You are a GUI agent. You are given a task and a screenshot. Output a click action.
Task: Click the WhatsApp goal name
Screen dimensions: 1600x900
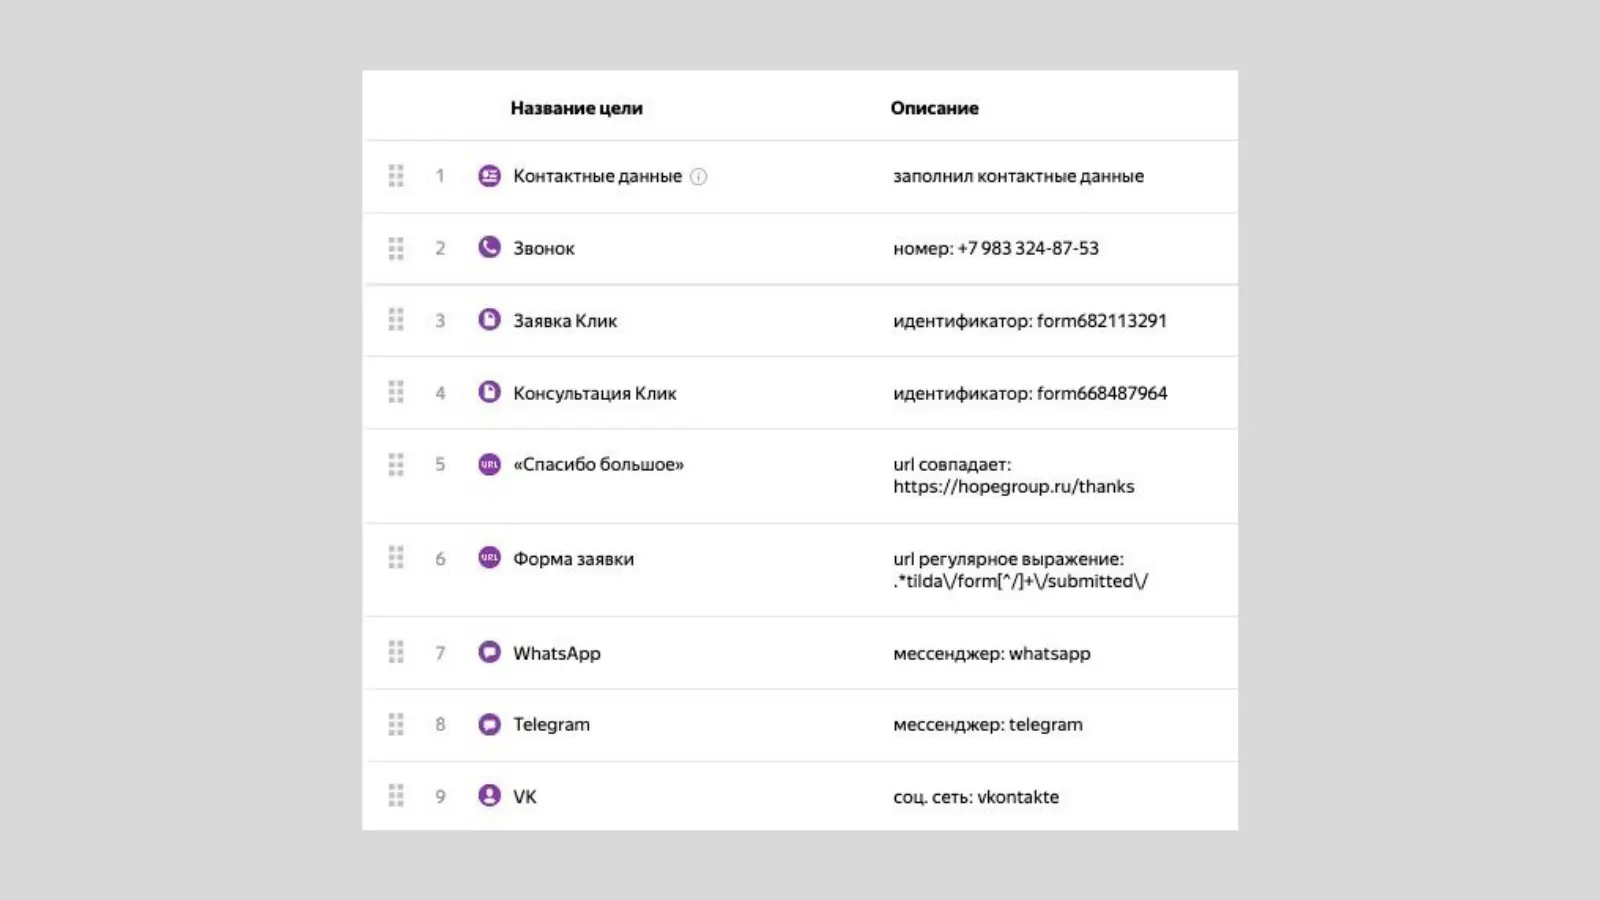click(556, 653)
